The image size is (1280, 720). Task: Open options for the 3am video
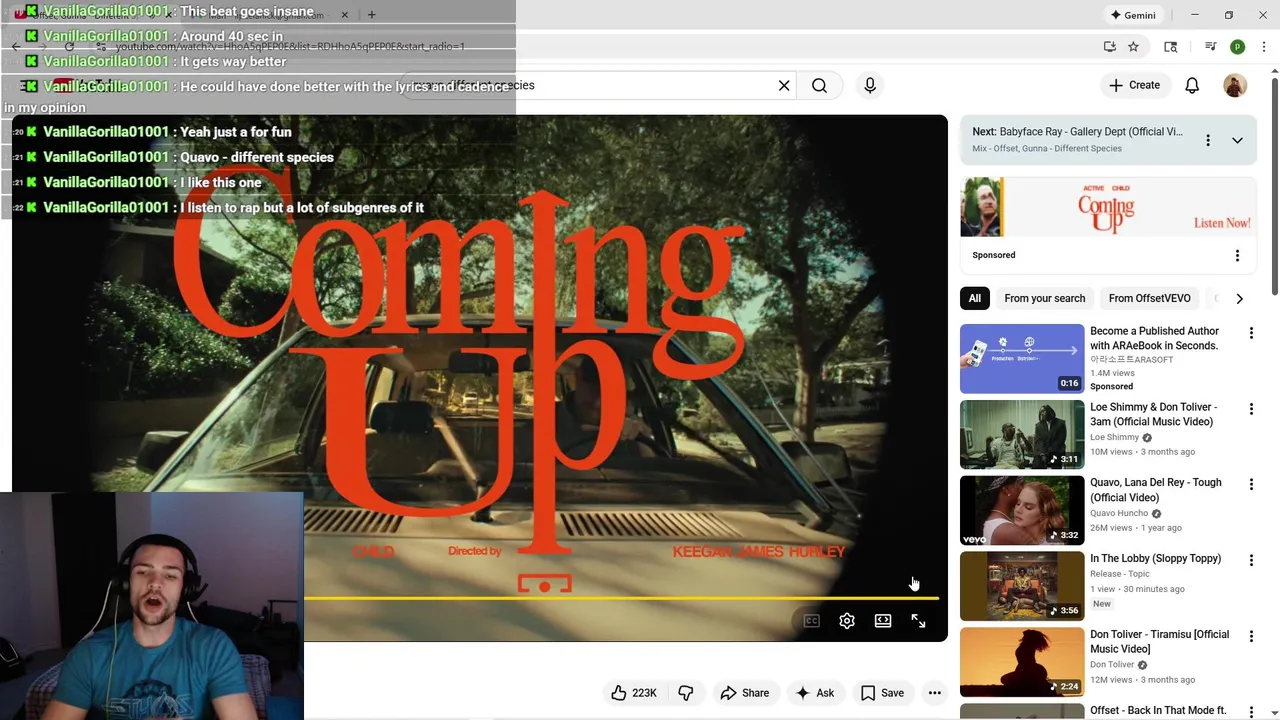(x=1251, y=409)
